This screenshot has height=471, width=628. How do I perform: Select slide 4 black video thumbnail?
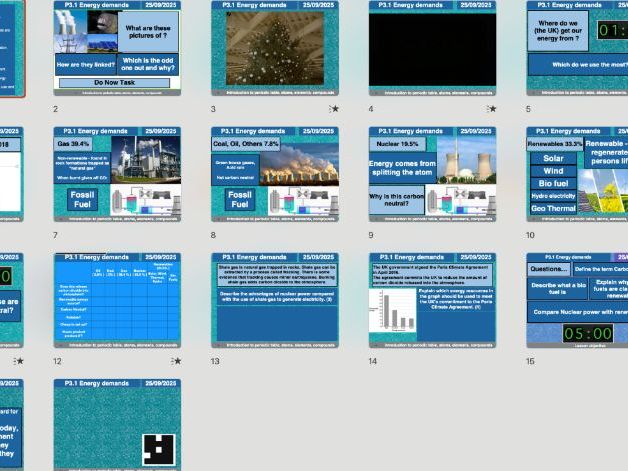pos(433,48)
